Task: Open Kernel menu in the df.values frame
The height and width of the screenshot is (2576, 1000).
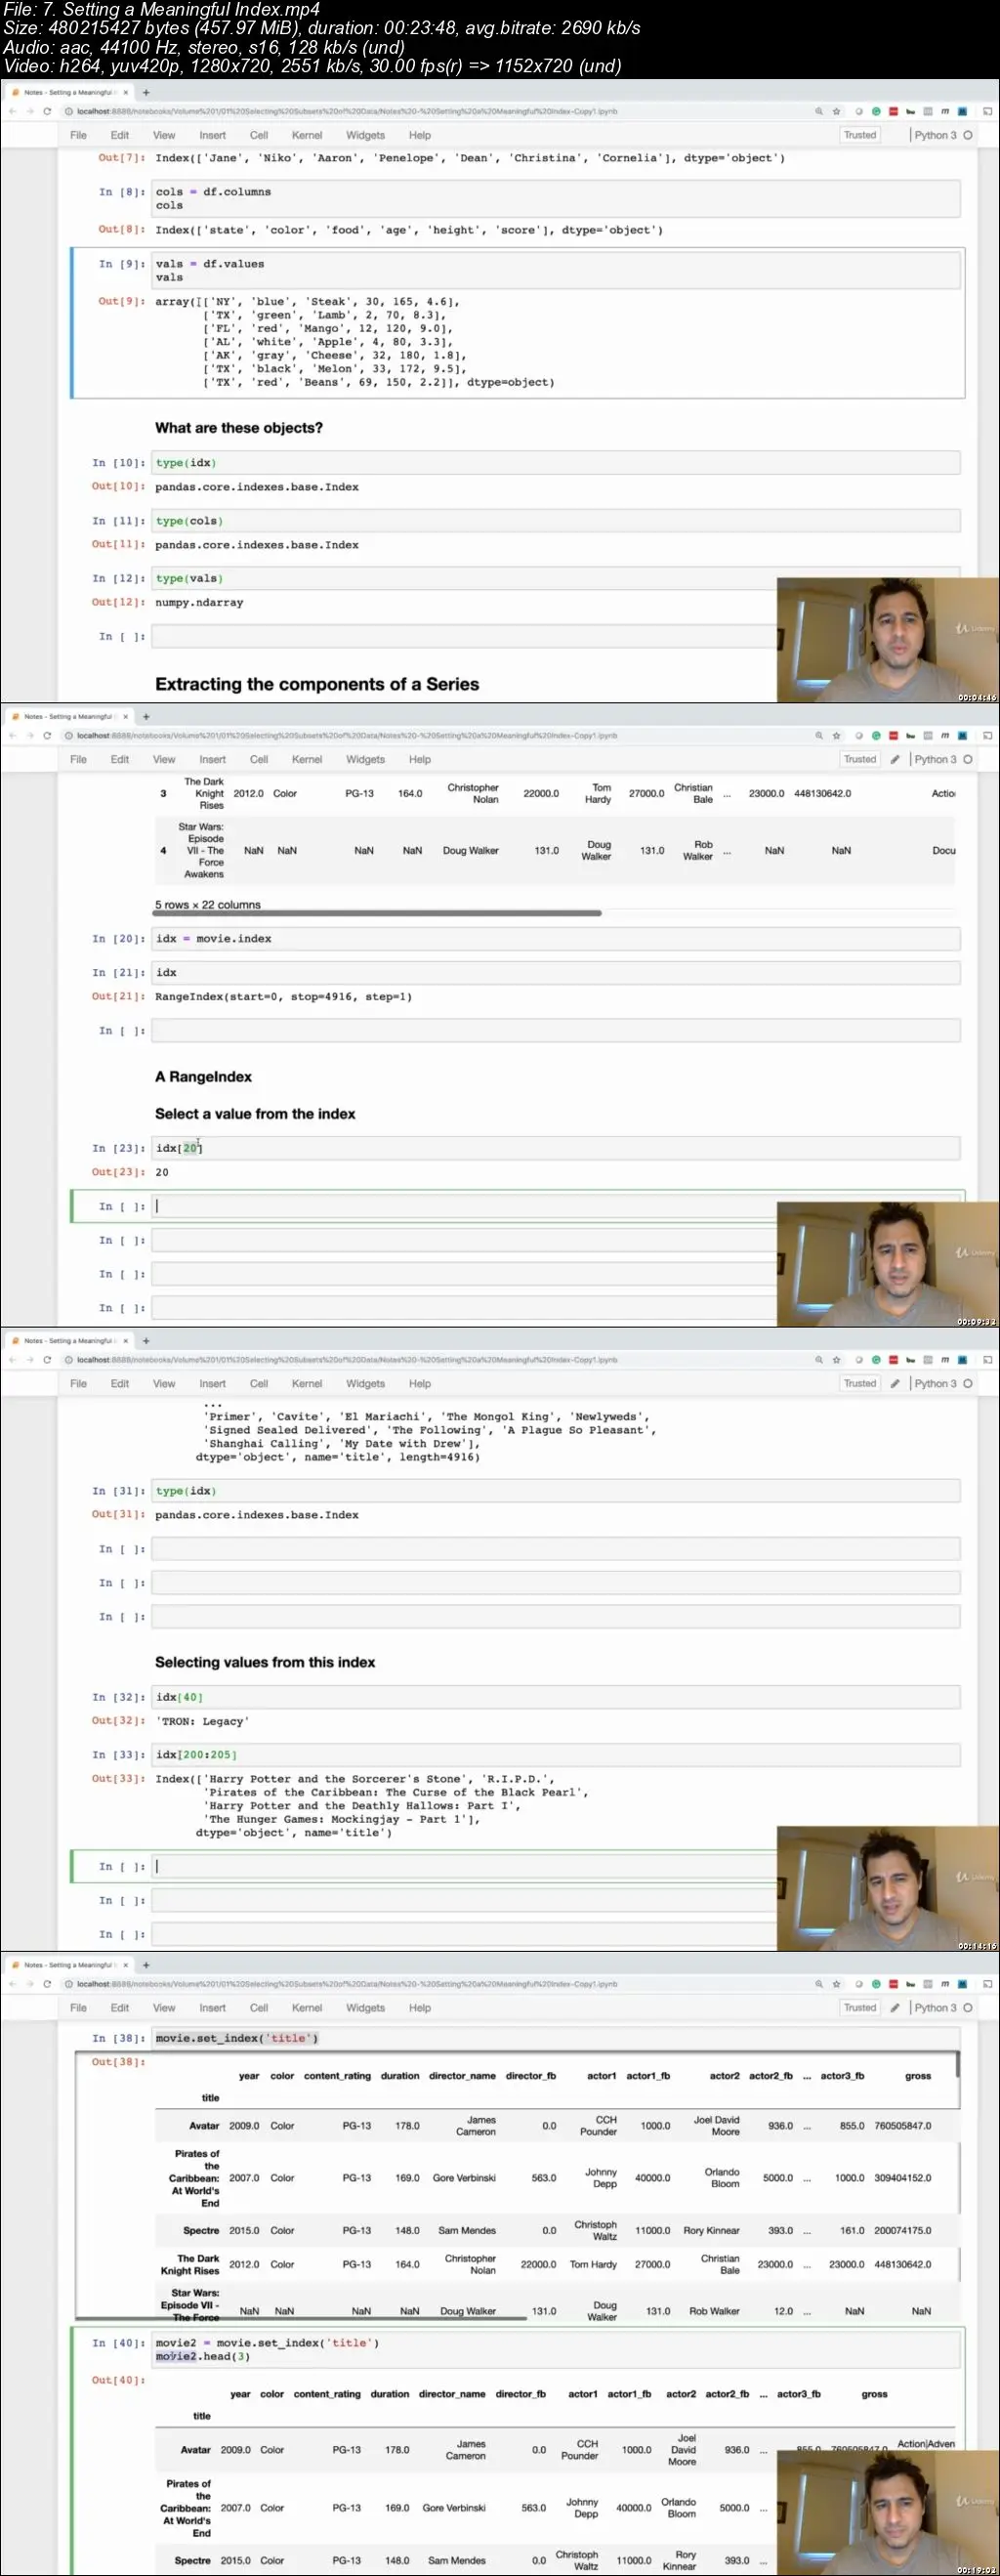Action: (x=307, y=135)
